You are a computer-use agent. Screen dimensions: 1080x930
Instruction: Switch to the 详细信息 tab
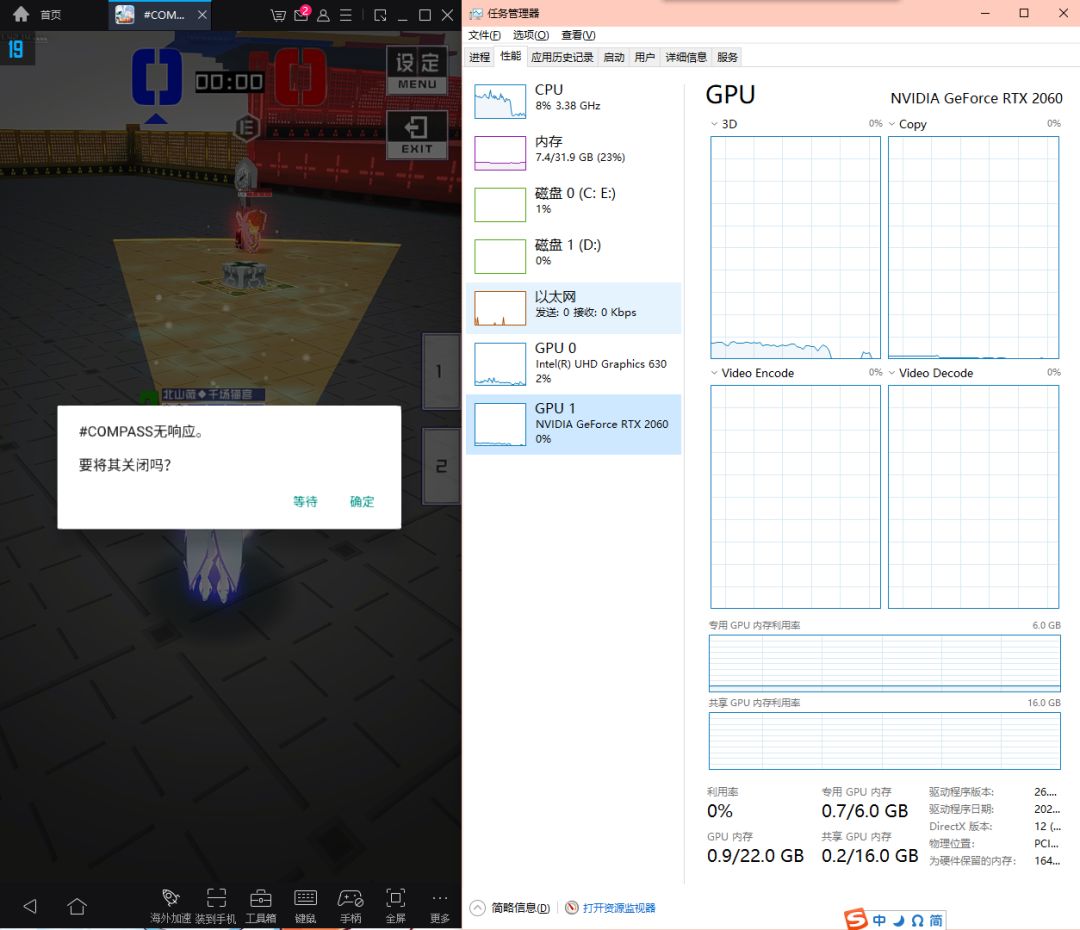click(686, 57)
